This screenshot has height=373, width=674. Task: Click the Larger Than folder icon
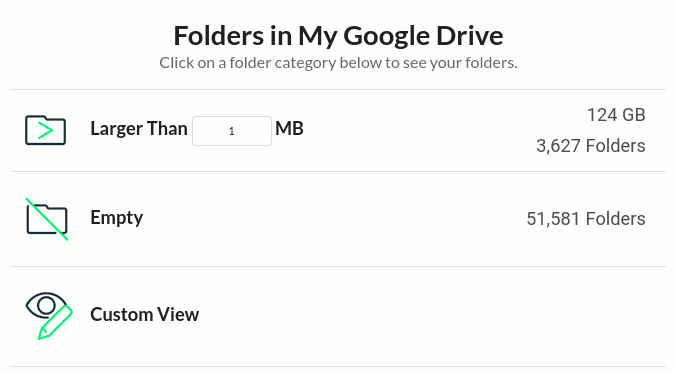pos(45,130)
